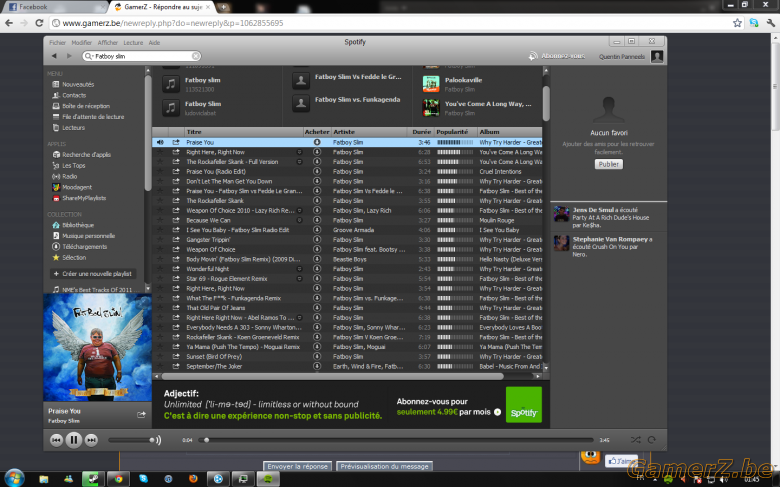Star the Right Here, Right Now – Full Version track
This screenshot has width=780, height=487.
click(160, 152)
